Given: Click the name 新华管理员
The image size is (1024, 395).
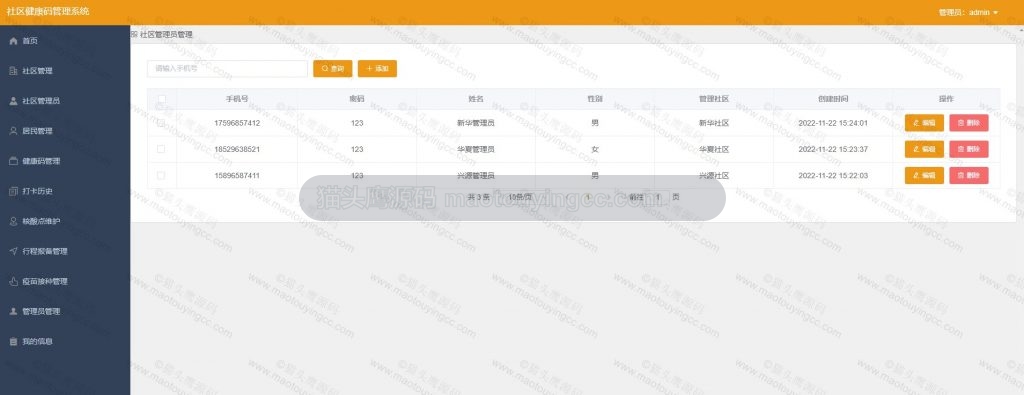Looking at the screenshot, I should pos(475,123).
